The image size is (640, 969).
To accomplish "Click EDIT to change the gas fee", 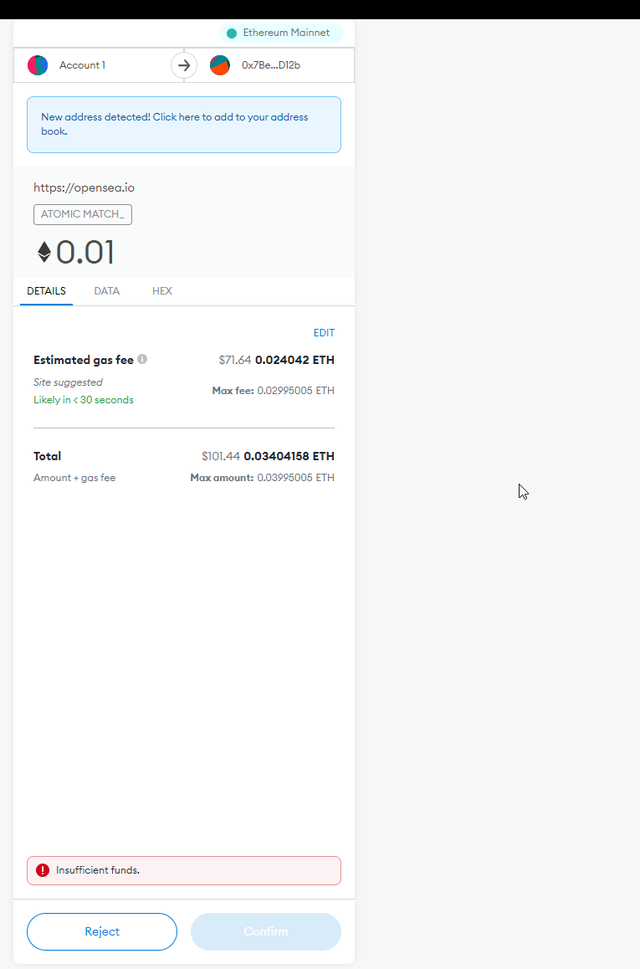I will [324, 333].
